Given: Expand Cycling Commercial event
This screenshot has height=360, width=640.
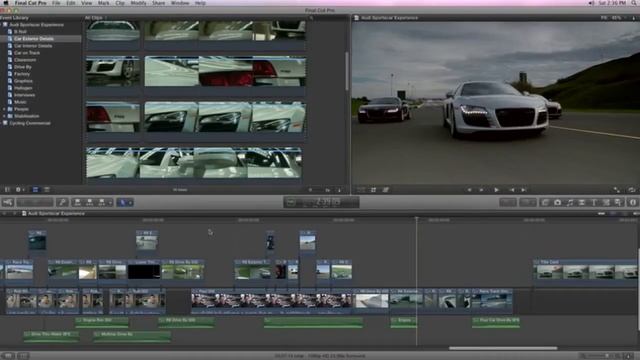Looking at the screenshot, I should 1,123.
